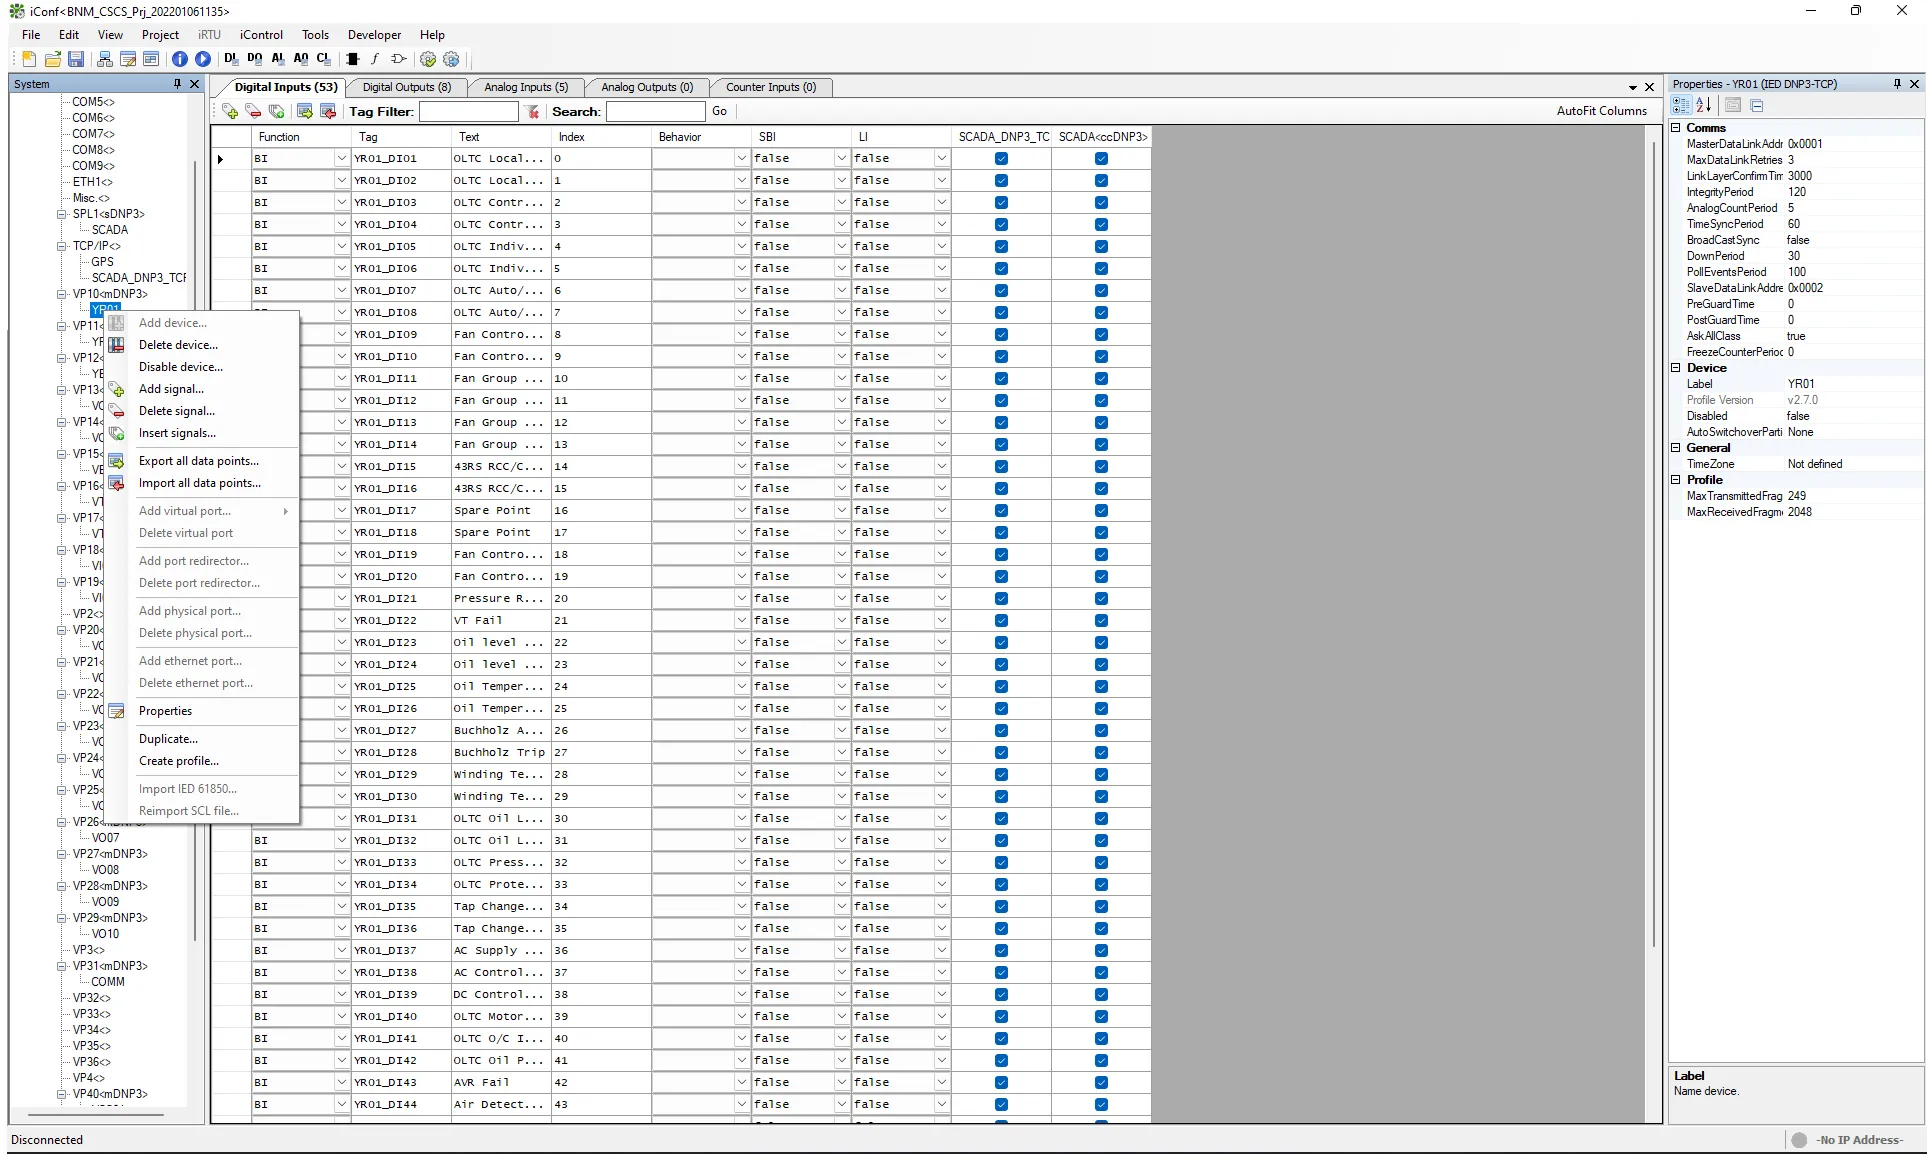Open SBI dropdown for YR01_DI10 row

(841, 357)
